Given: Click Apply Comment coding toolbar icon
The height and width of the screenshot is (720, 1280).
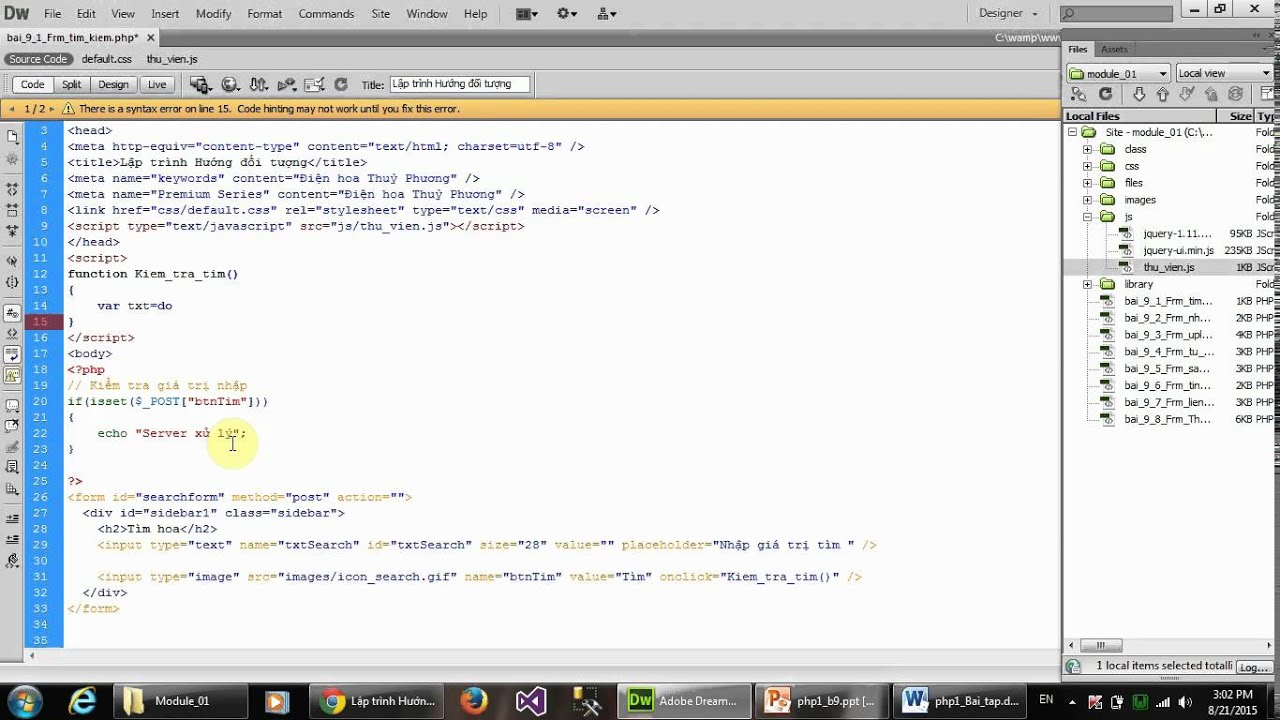Looking at the screenshot, I should pos(12,405).
